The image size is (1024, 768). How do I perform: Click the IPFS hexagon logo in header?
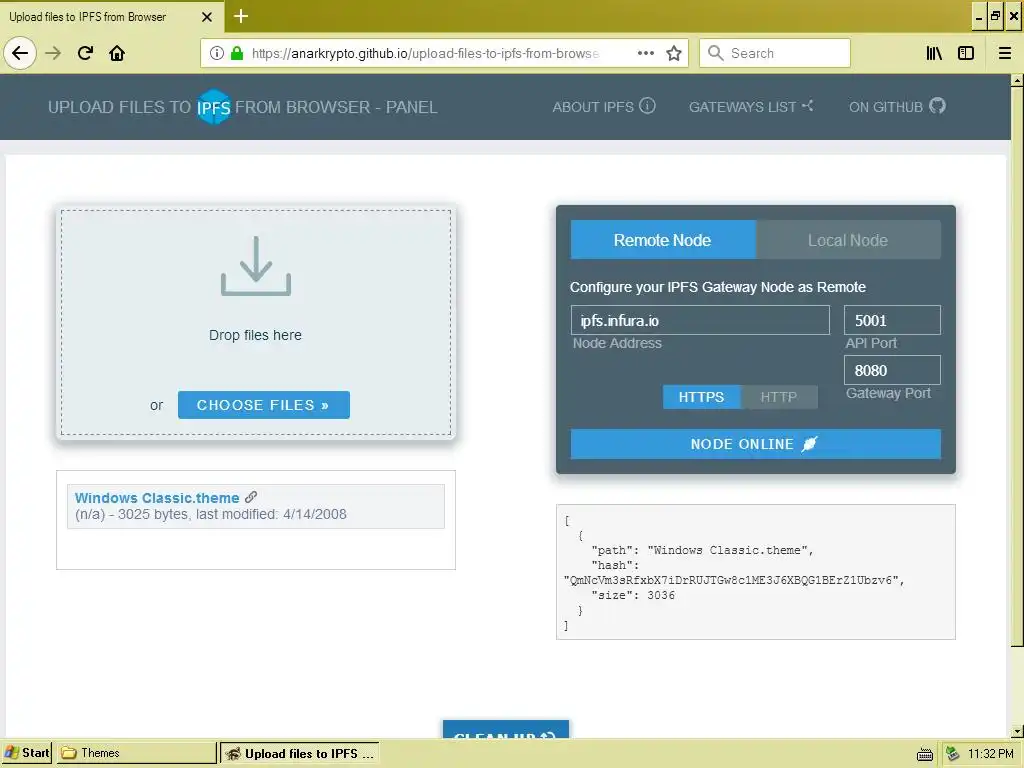(x=214, y=106)
